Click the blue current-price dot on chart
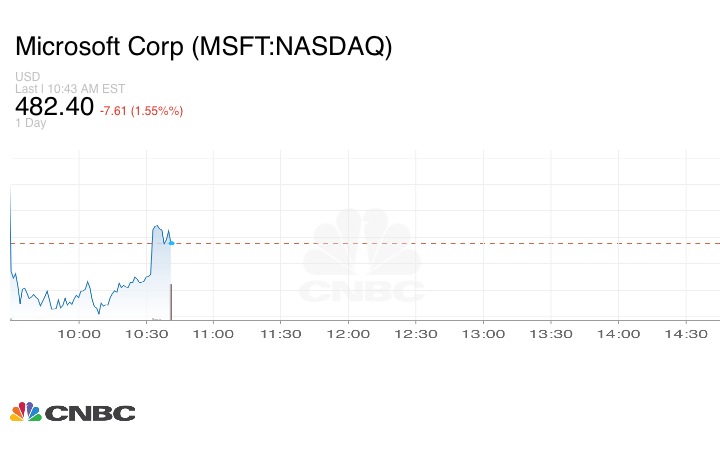Viewport: 720px width, 450px height. 172,243
